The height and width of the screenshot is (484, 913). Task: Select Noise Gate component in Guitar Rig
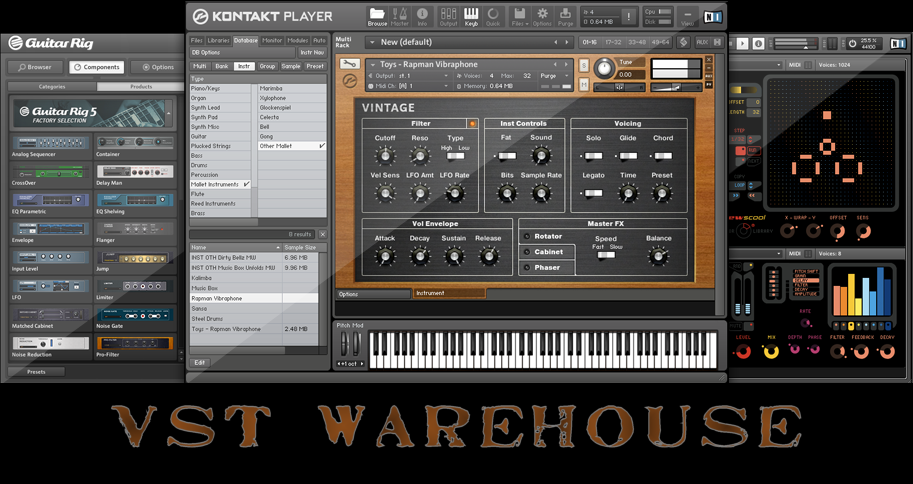coord(135,317)
